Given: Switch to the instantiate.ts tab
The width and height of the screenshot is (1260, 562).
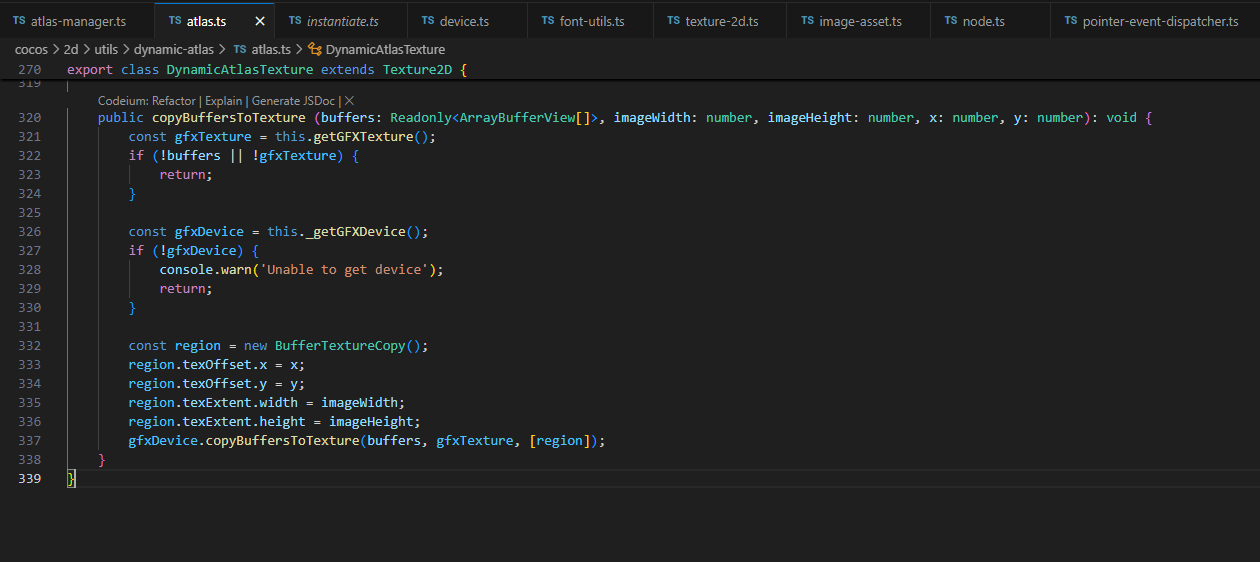Looking at the screenshot, I should coord(342,21).
